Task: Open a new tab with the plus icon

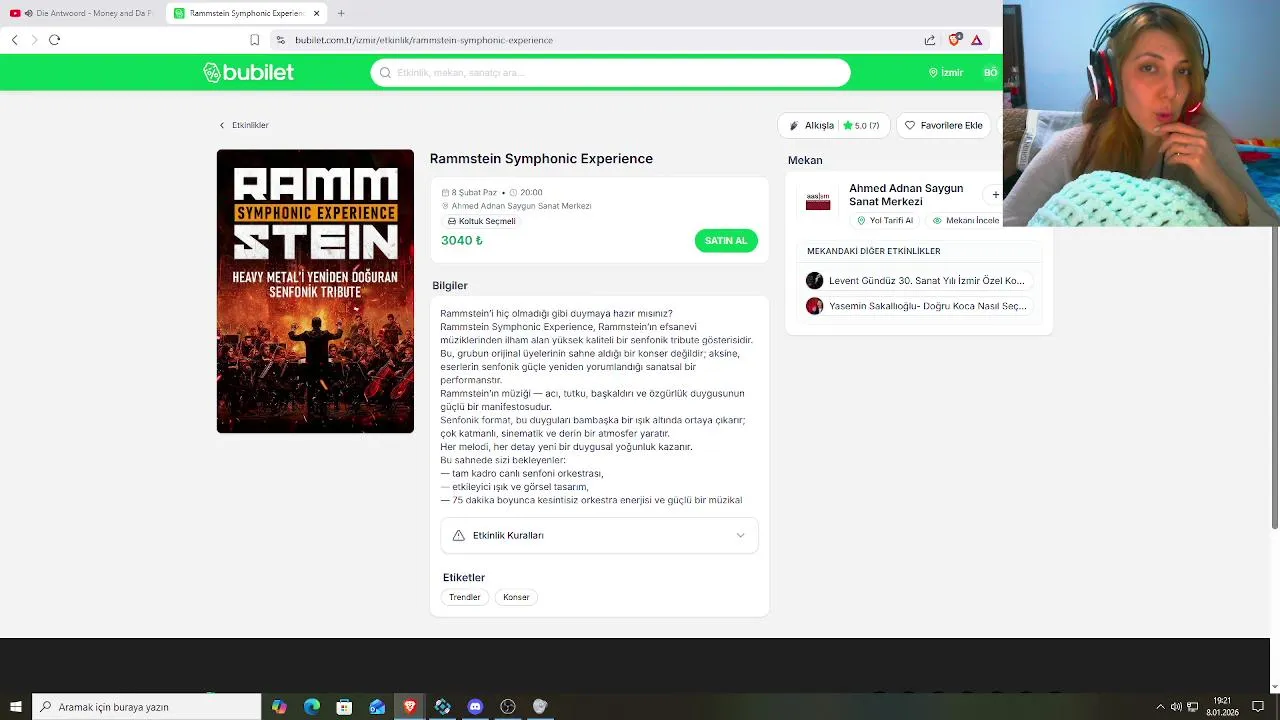Action: point(341,13)
